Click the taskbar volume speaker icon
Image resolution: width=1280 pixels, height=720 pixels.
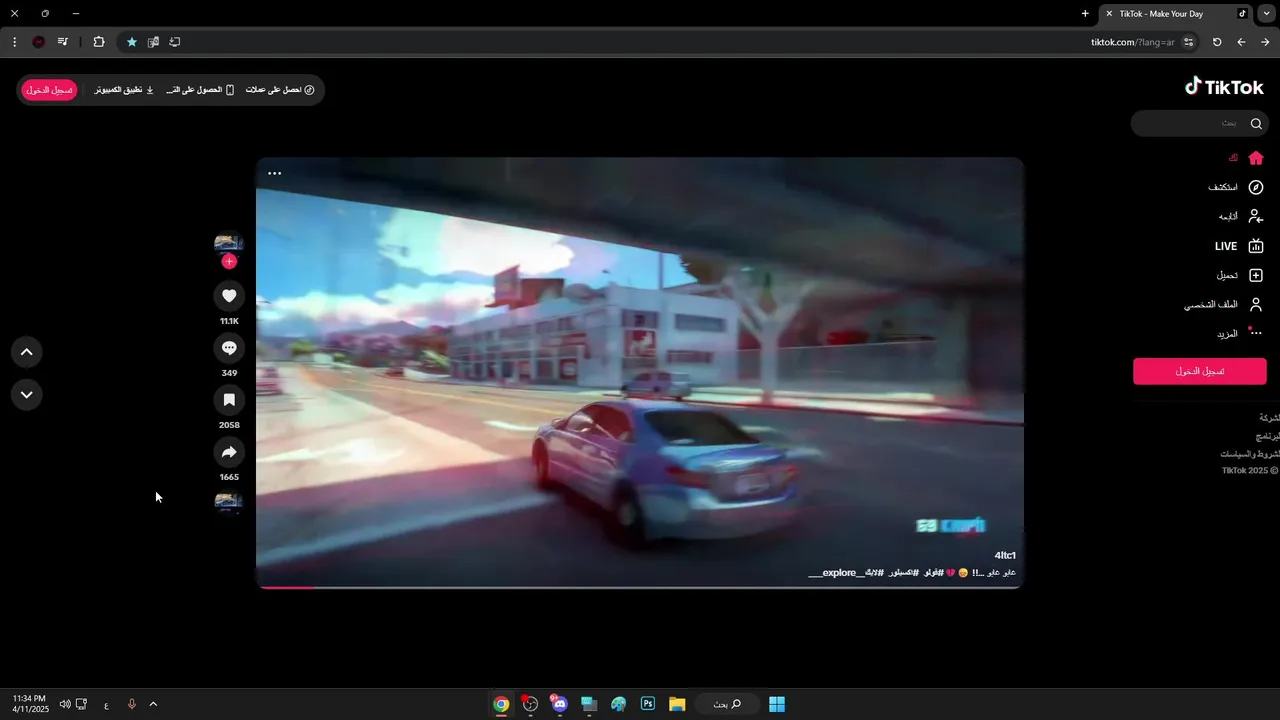(x=65, y=704)
